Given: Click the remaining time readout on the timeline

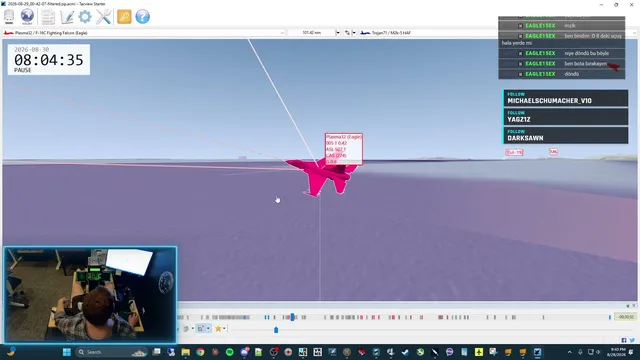Looking at the screenshot, I should 626,317.
